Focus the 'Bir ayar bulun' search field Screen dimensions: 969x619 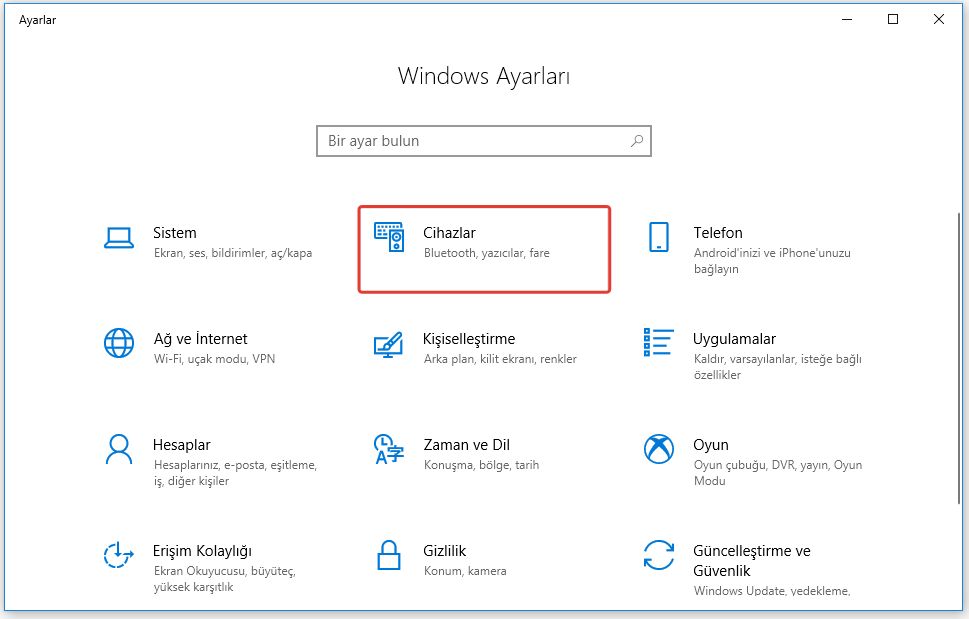[x=470, y=141]
